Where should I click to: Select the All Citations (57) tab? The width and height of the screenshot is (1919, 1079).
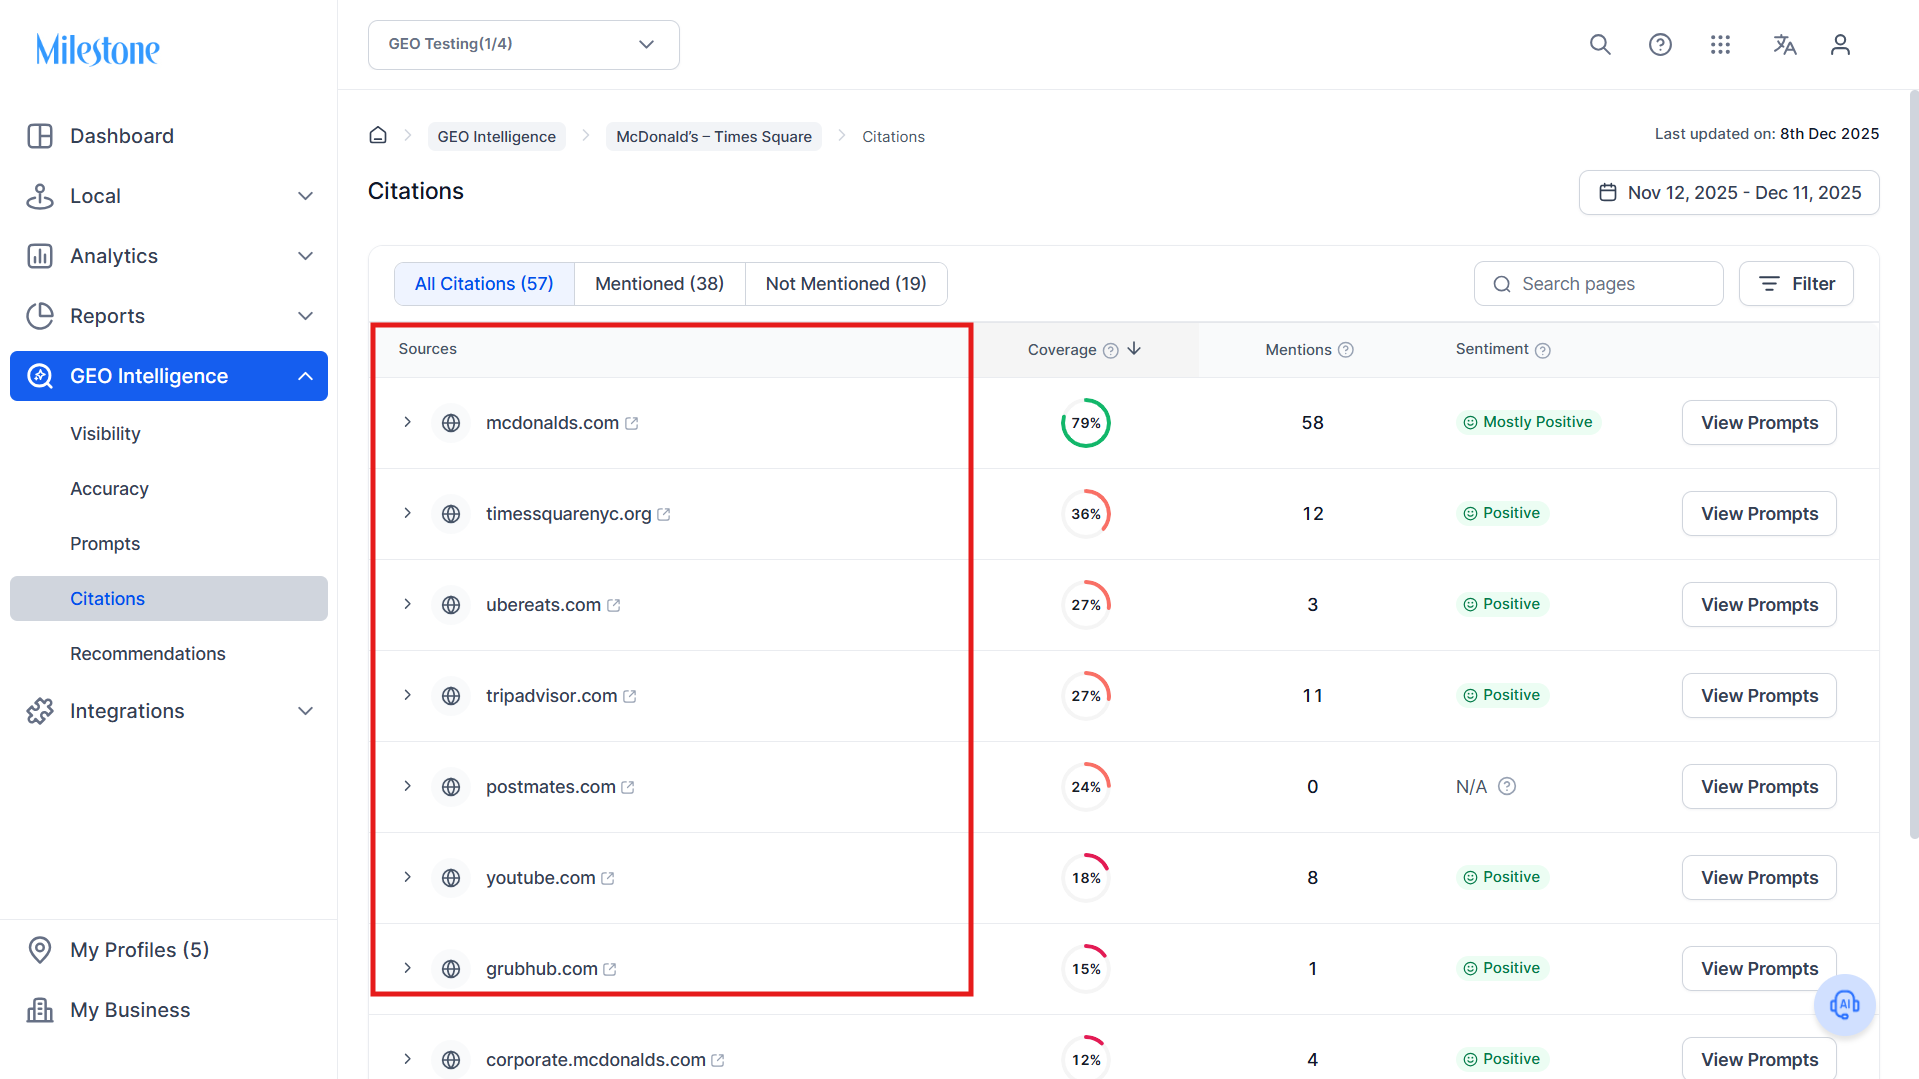484,284
